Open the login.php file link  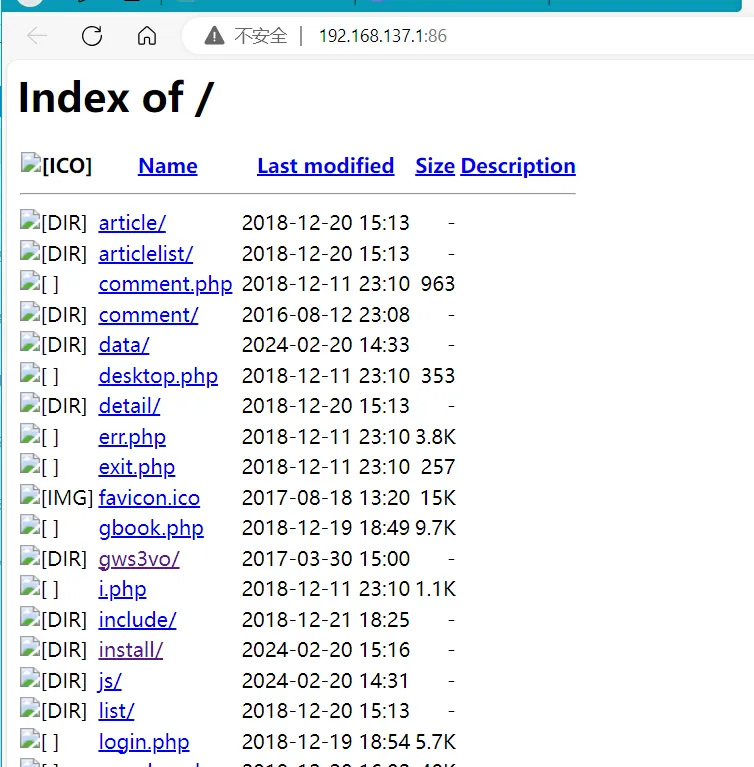pos(143,742)
